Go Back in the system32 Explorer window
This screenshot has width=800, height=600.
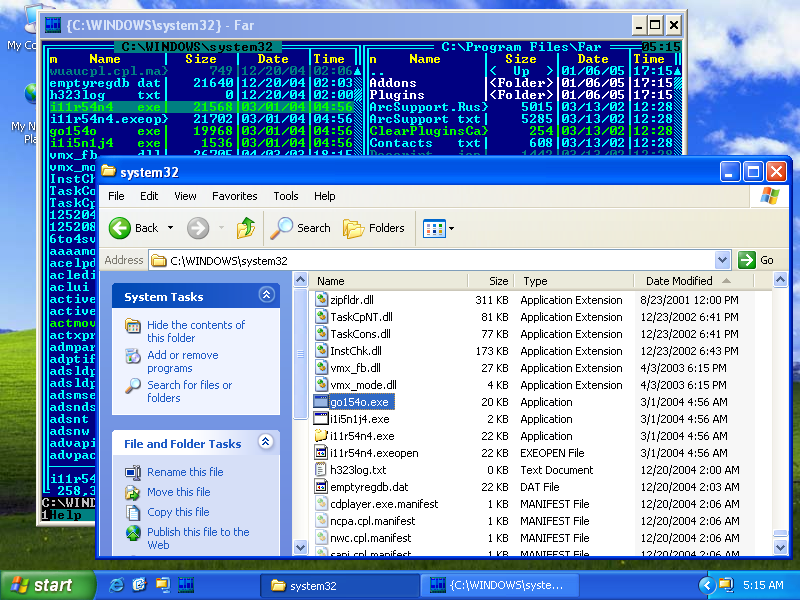pyautogui.click(x=134, y=228)
